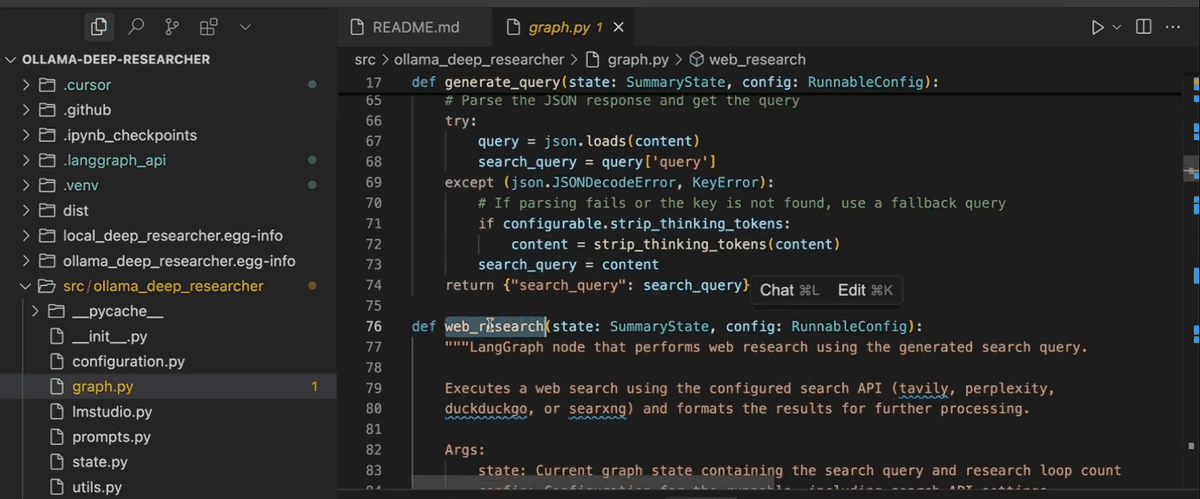Open the run options dropdown arrow
The image size is (1200, 499).
pos(1117,27)
